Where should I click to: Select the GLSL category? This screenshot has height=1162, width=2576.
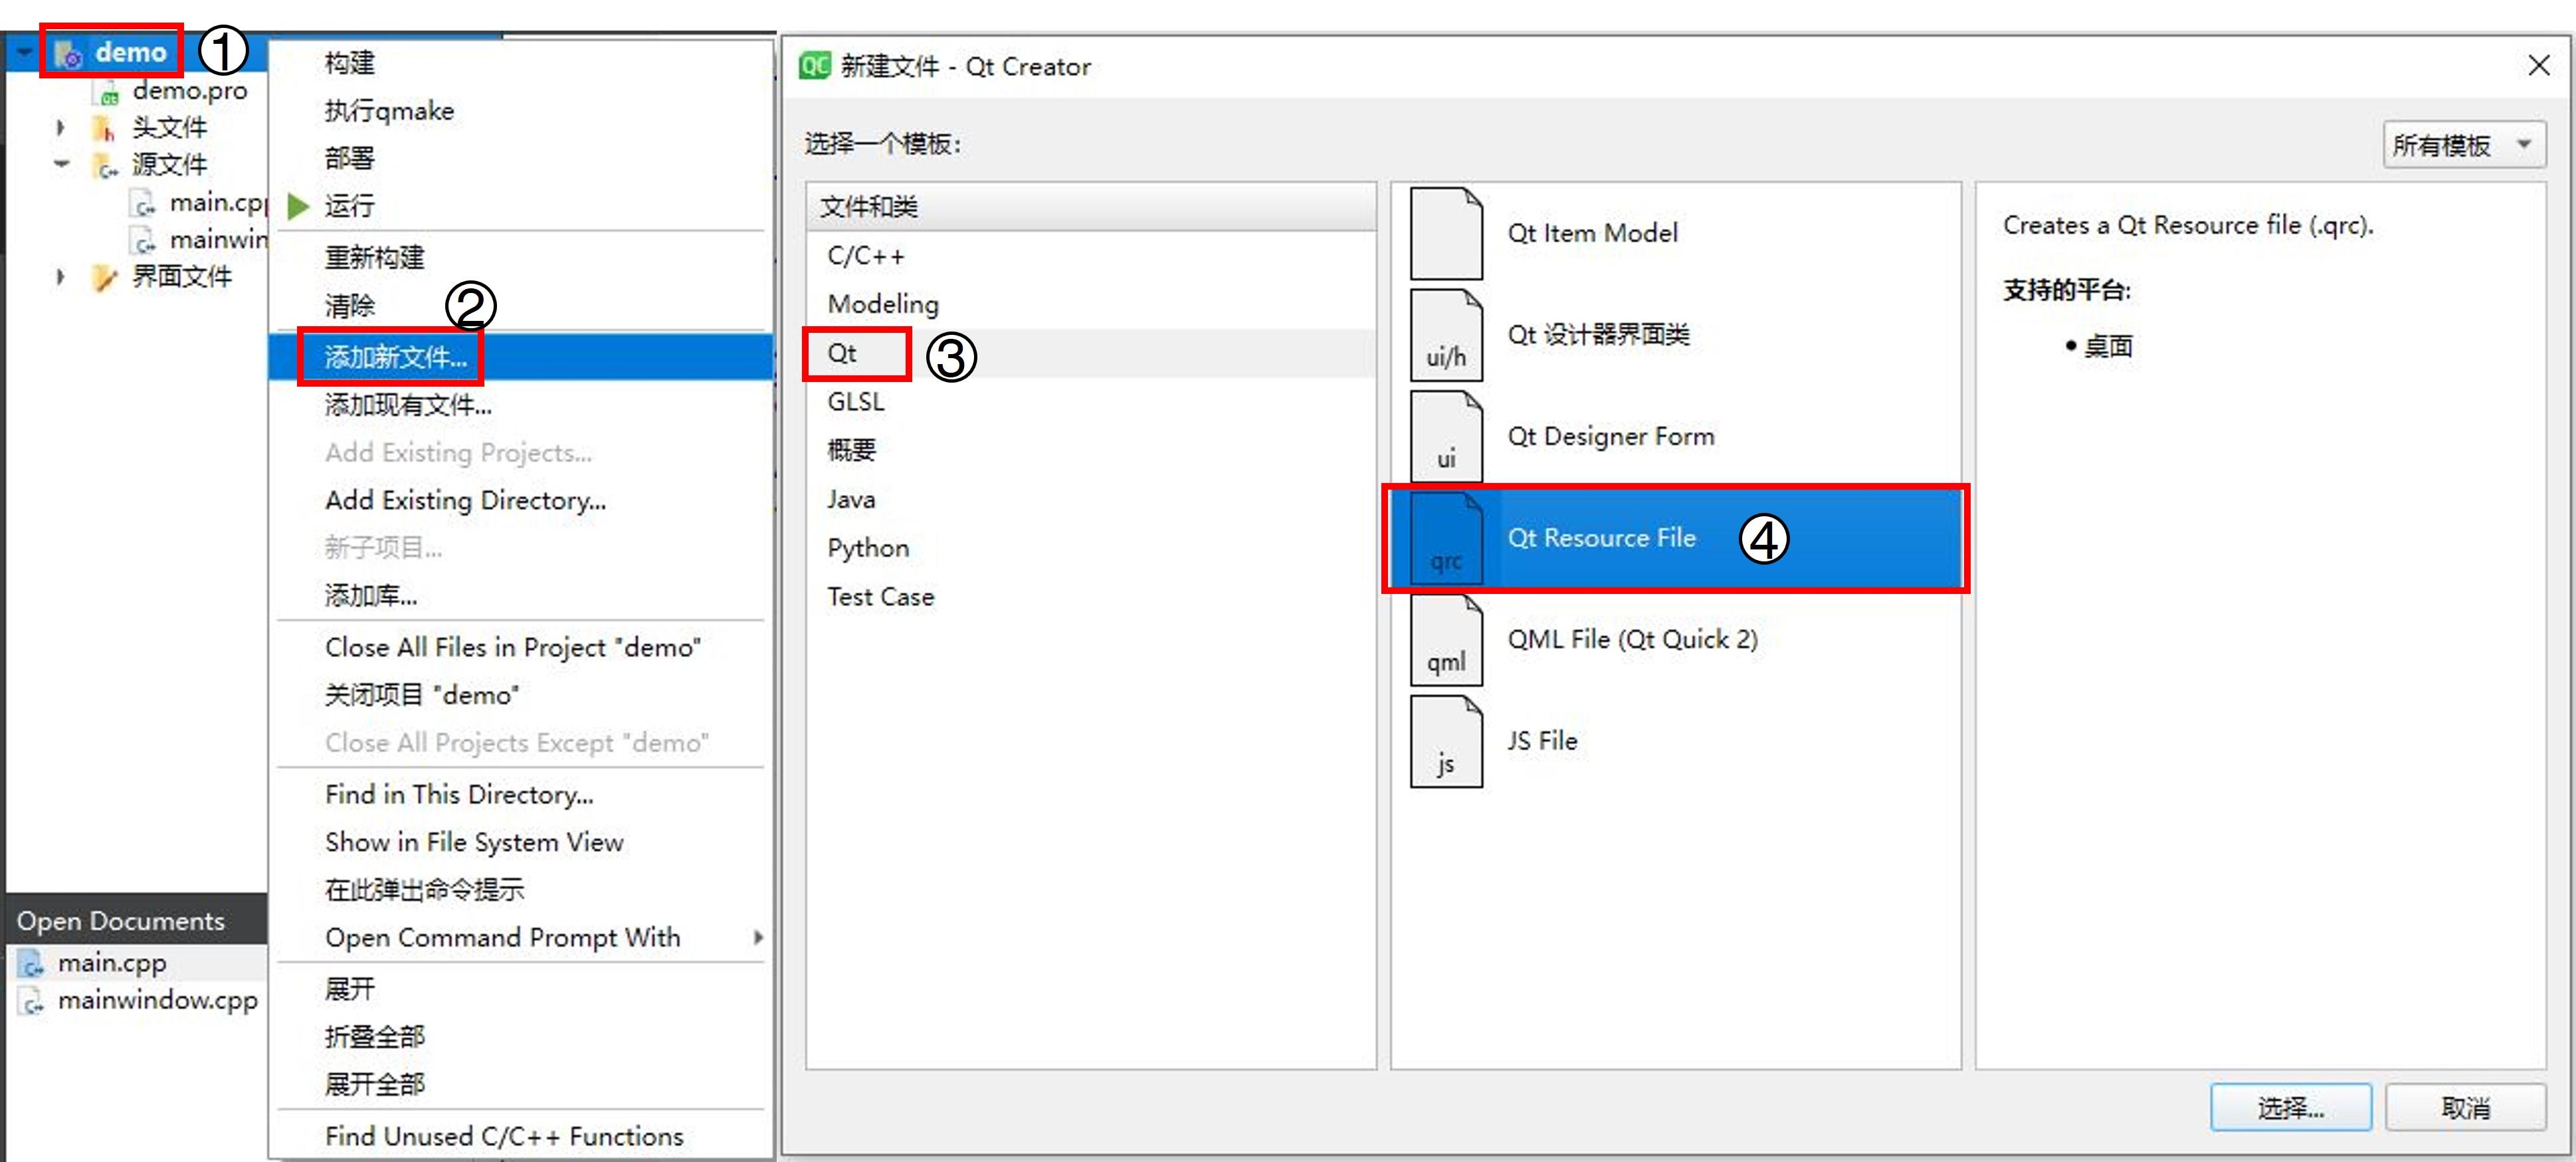pyautogui.click(x=1091, y=402)
